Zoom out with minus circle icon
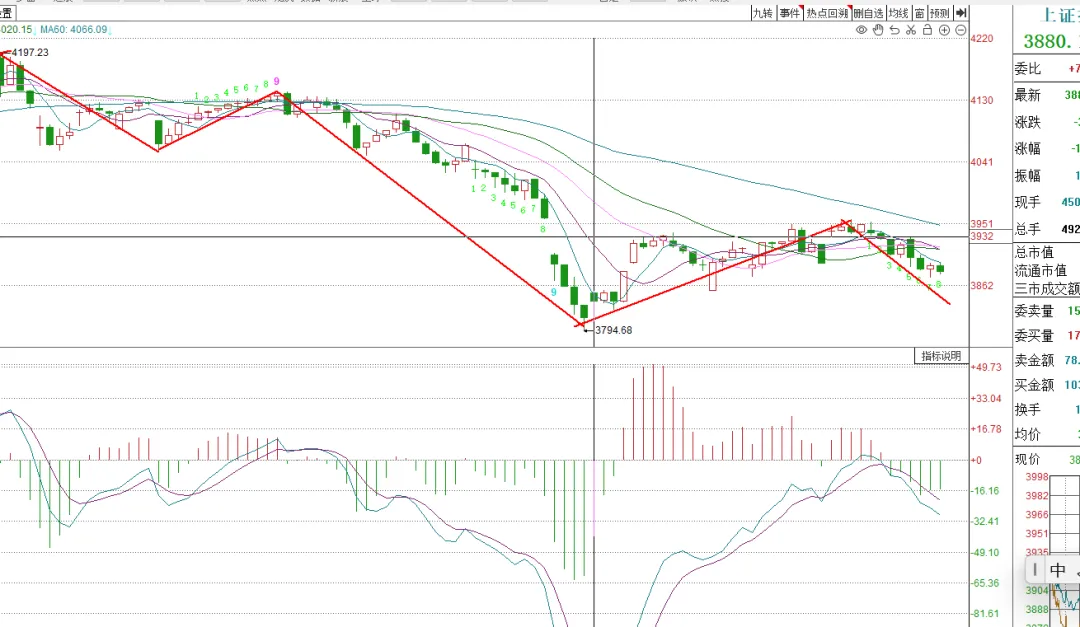This screenshot has height=627, width=1080. (961, 30)
